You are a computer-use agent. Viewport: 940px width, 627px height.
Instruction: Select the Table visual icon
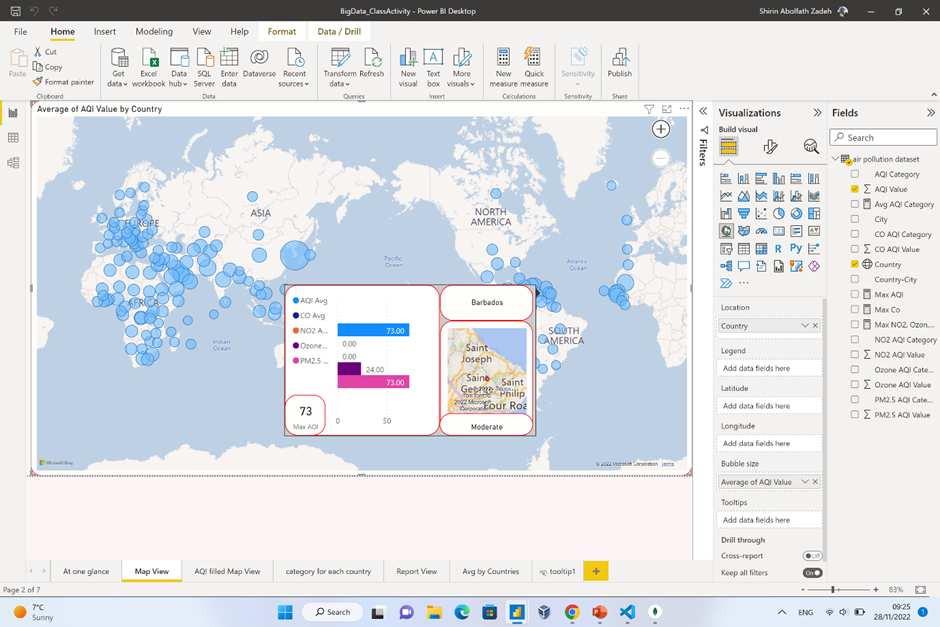(744, 248)
